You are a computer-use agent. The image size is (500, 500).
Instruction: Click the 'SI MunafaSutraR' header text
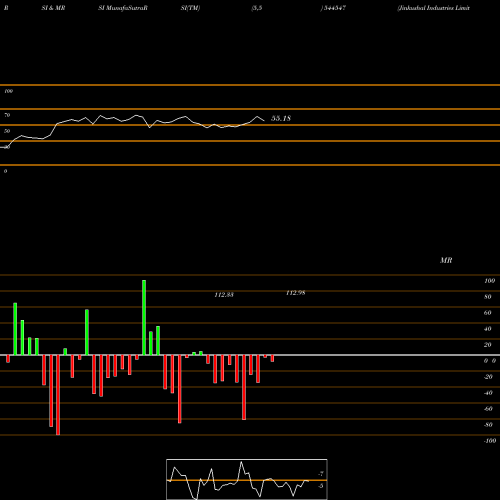pos(123,8)
